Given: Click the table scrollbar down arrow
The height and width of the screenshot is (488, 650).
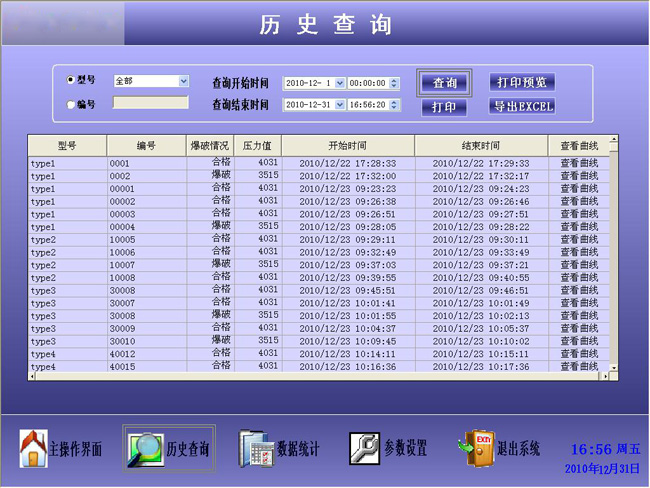Looking at the screenshot, I should point(614,369).
